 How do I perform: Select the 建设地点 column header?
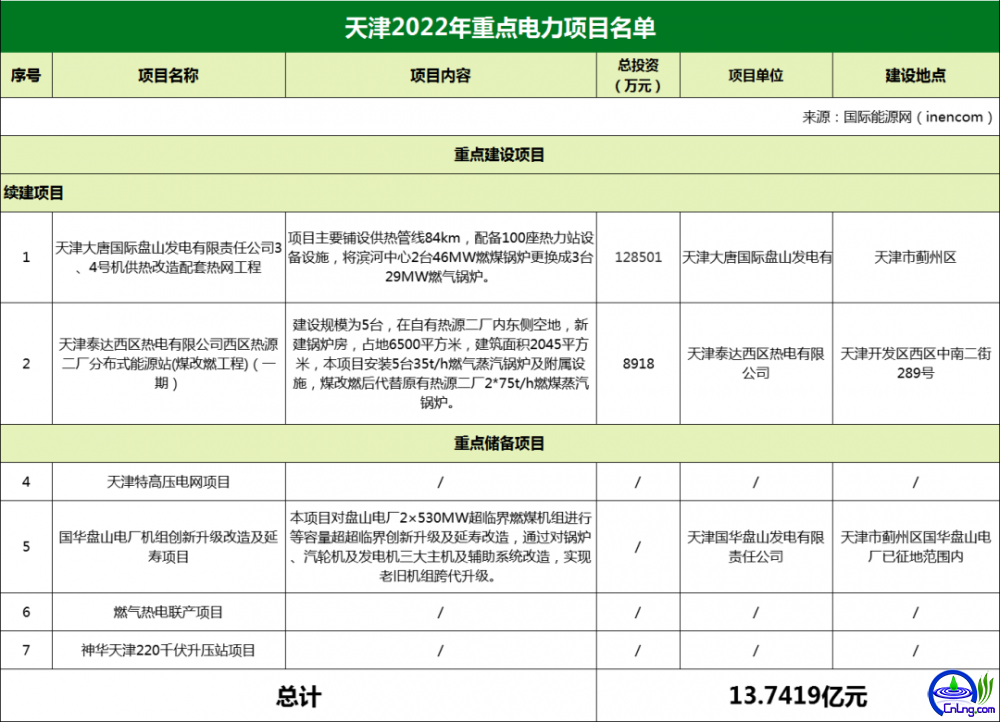pyautogui.click(x=915, y=75)
